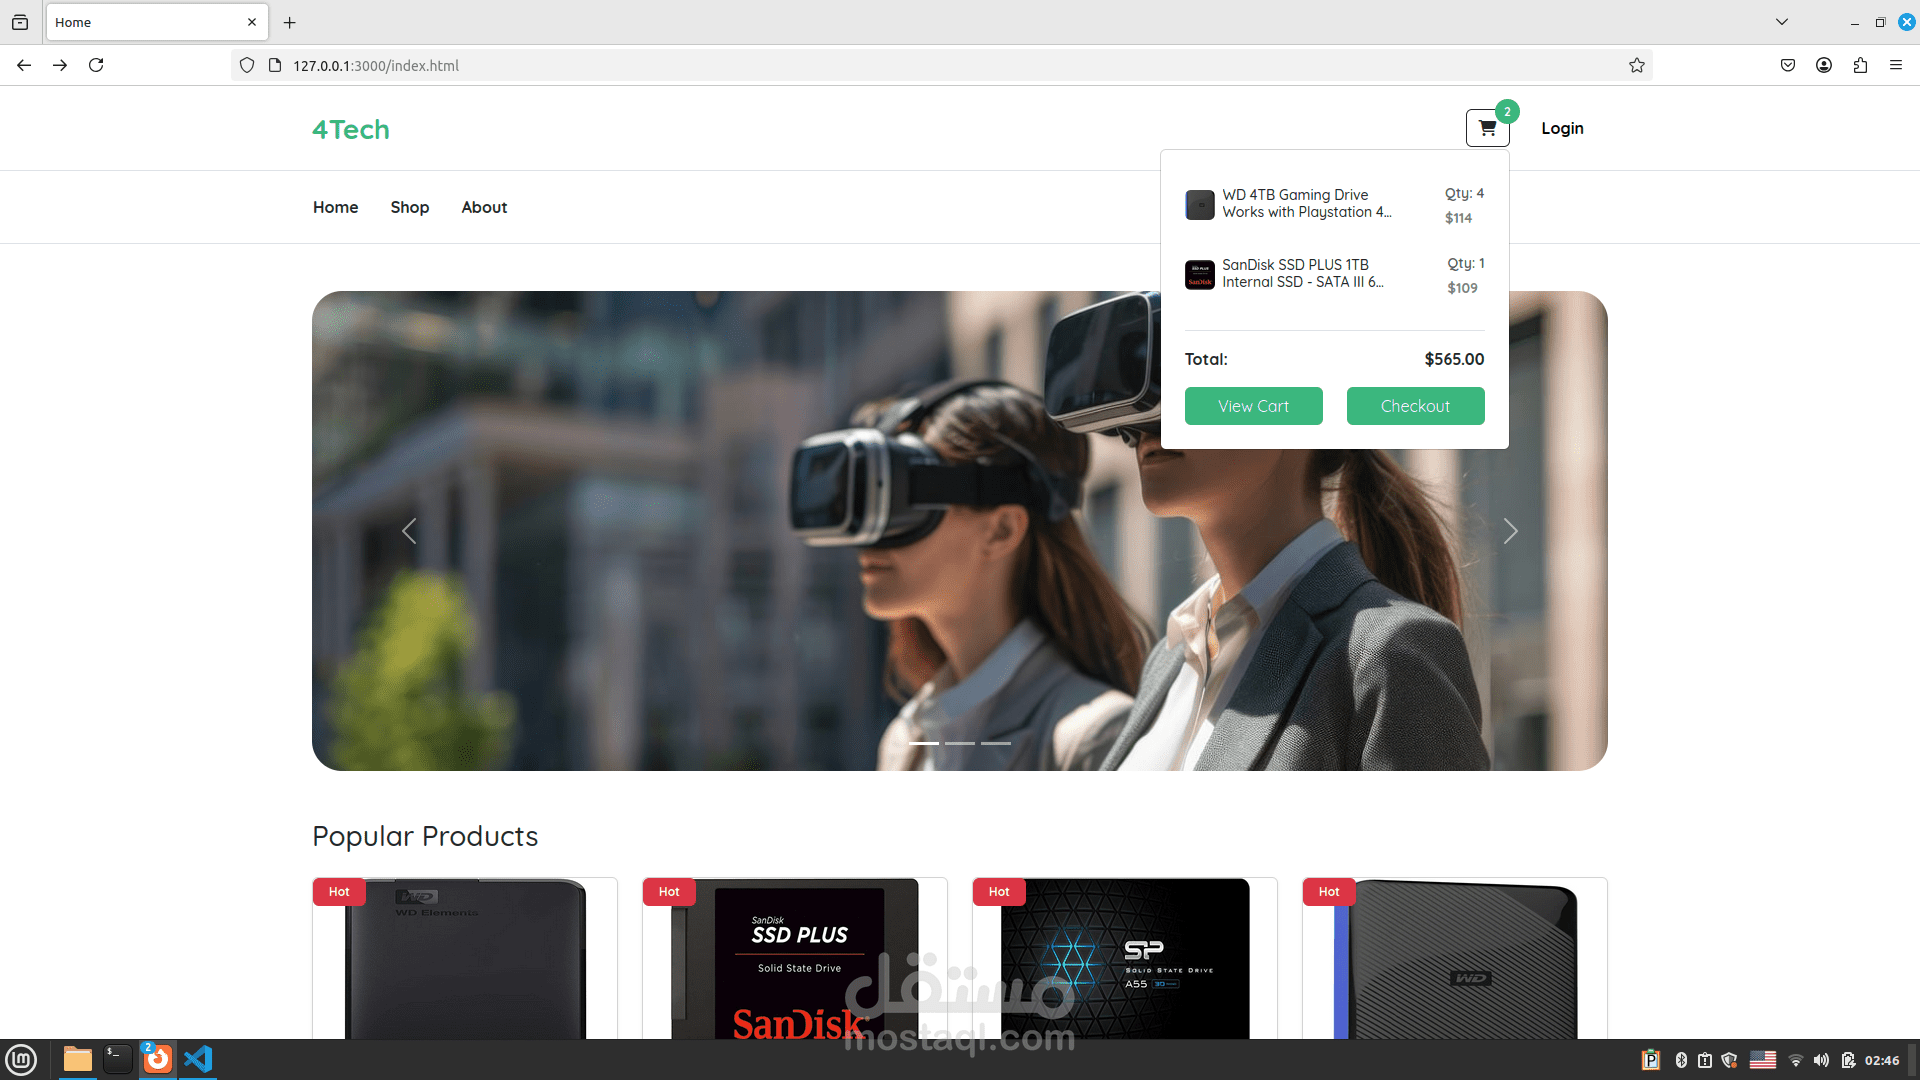
Task: Go to previous carousel slide
Action: pos(409,531)
